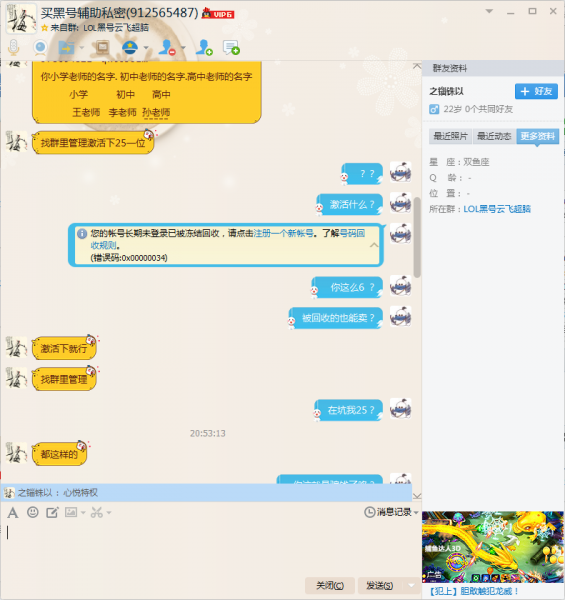Screen dimensions: 565x600
Task: Switch to the 最近照片 tab
Action: point(450,136)
